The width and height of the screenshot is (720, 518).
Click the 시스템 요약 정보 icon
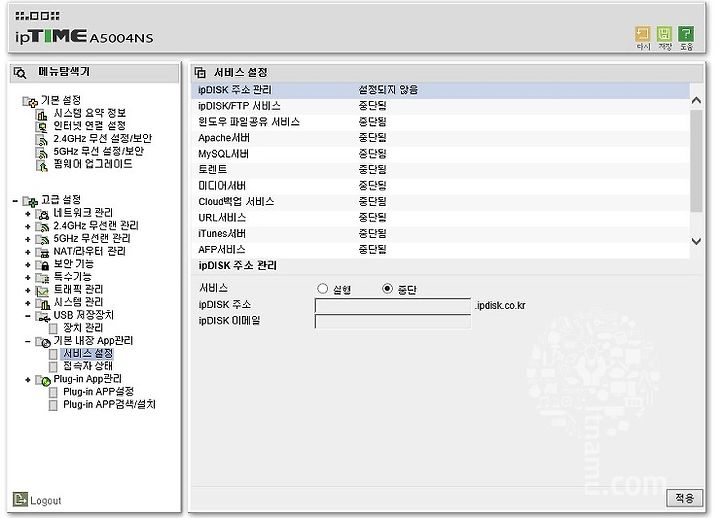[41, 114]
